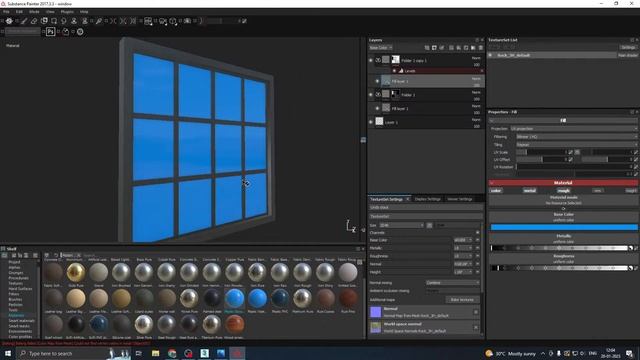Click the filter icon in Shelf toolbar
The width and height of the screenshot is (640, 360).
[x=47, y=255]
